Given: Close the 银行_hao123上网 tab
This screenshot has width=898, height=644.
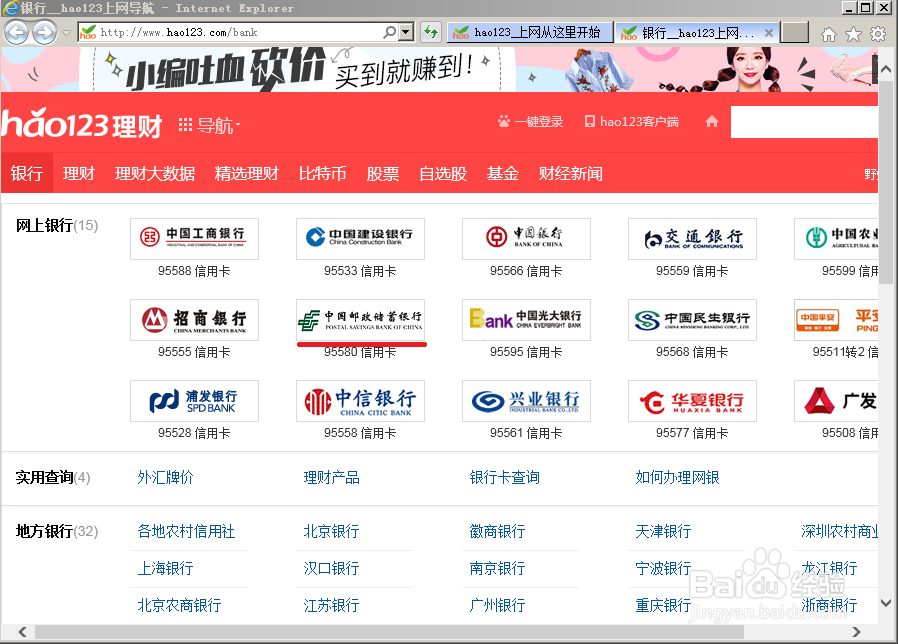Looking at the screenshot, I should (x=769, y=33).
